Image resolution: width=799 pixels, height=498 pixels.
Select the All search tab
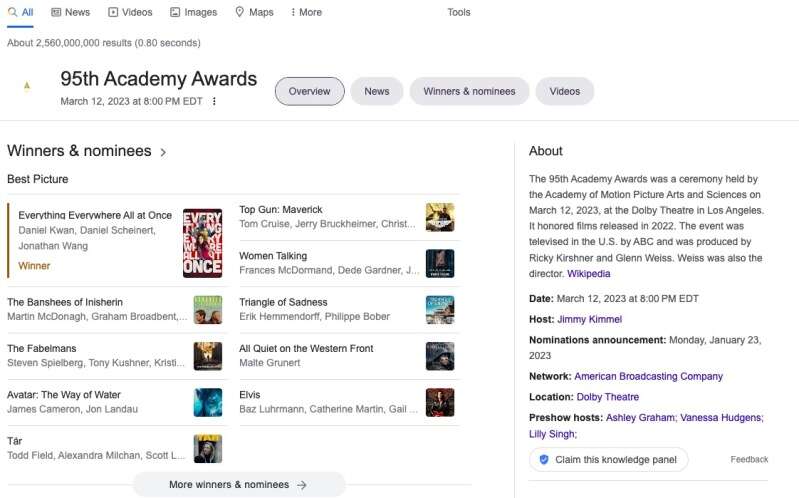pyautogui.click(x=20, y=12)
